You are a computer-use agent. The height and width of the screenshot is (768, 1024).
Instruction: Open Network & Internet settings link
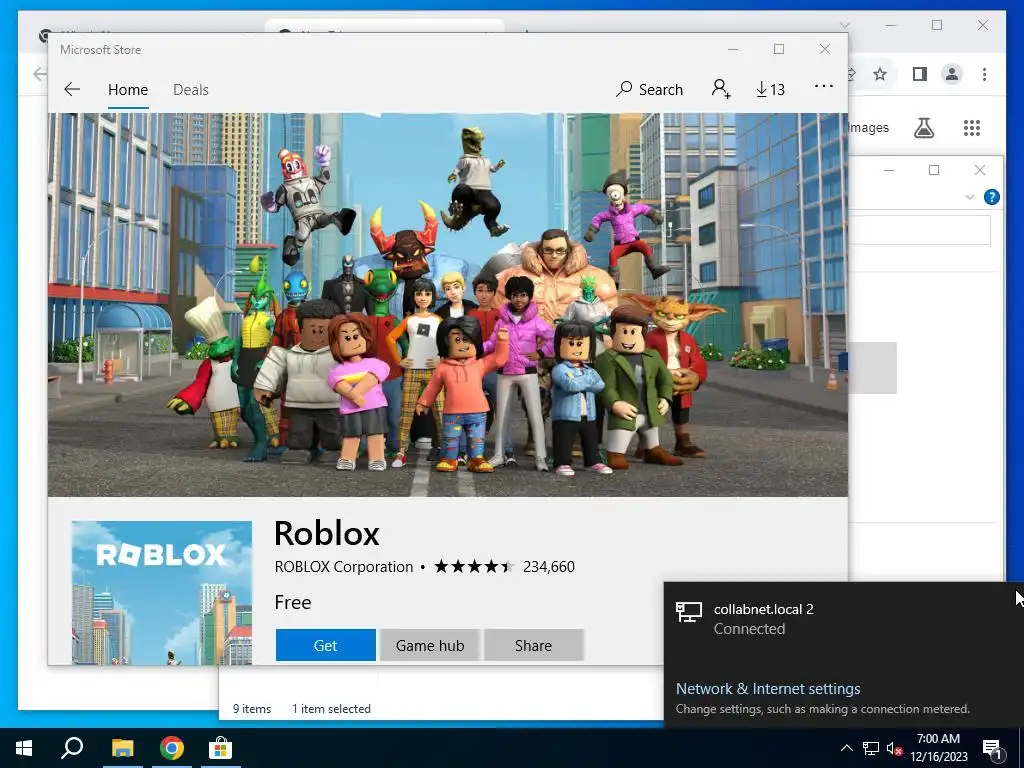768,688
